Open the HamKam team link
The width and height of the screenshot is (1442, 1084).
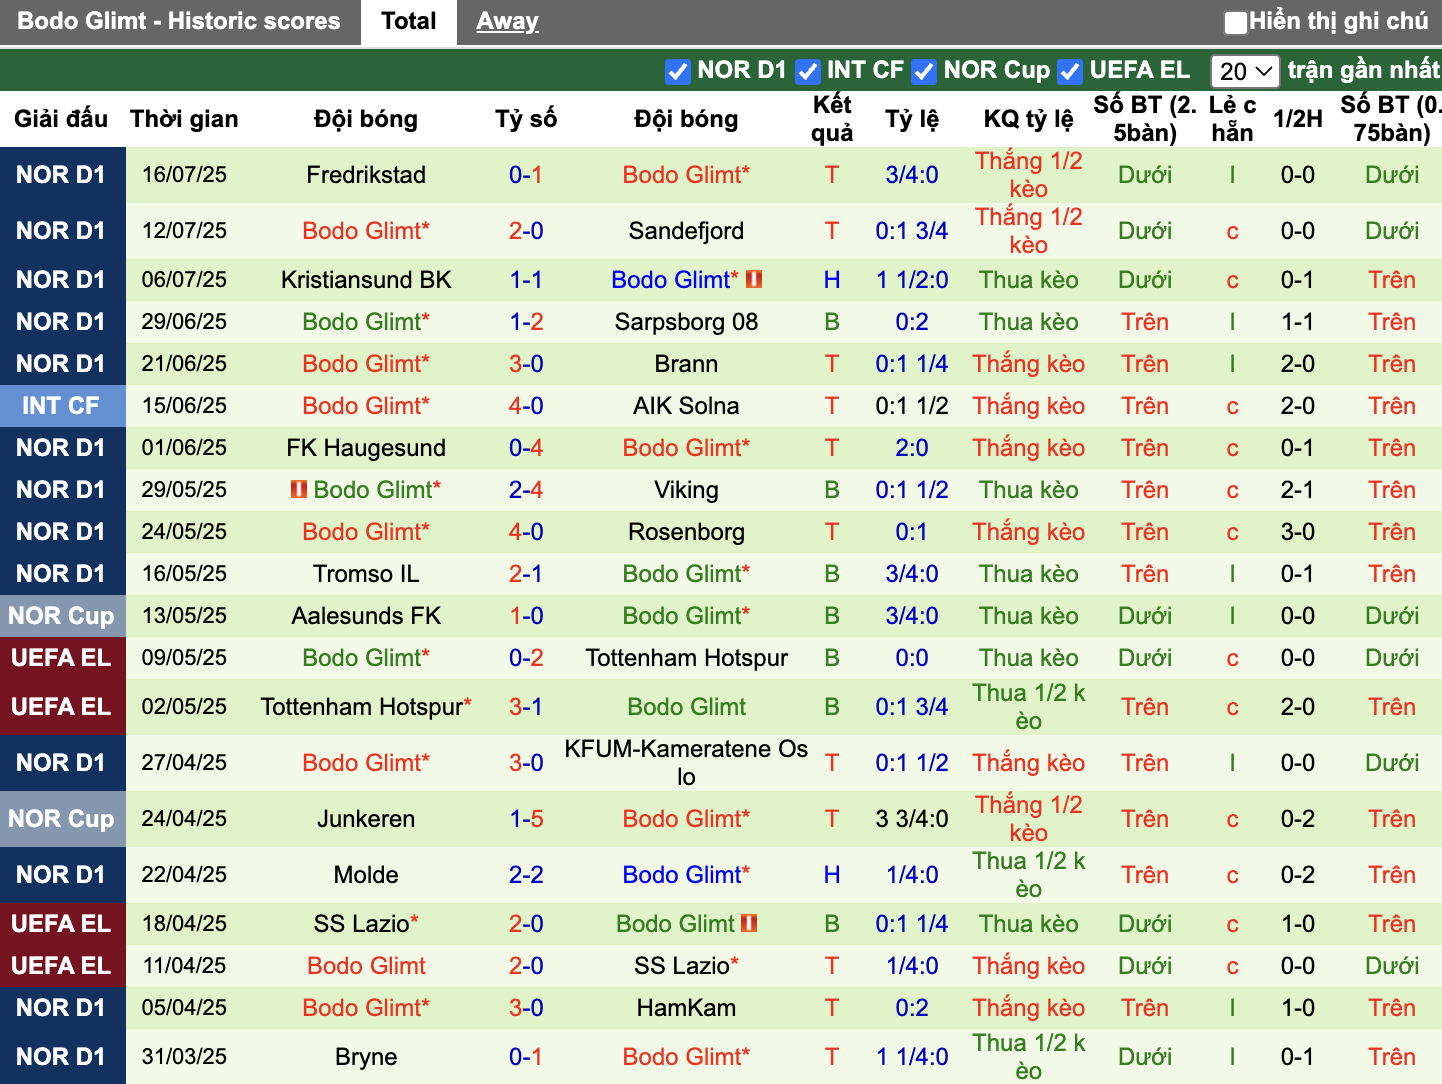click(686, 1008)
